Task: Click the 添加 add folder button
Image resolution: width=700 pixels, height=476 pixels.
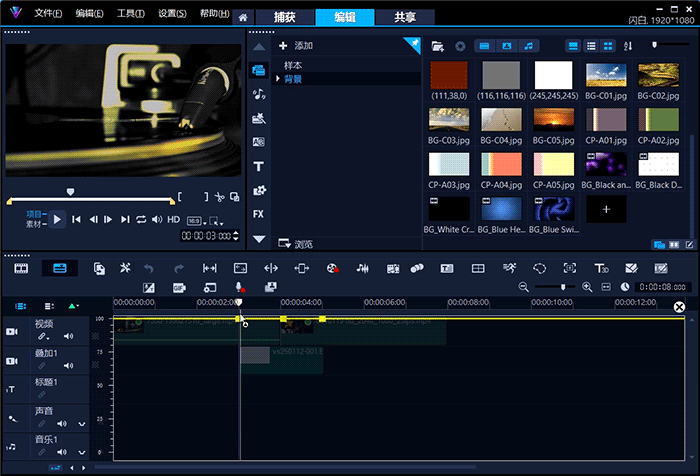Action: tap(296, 46)
